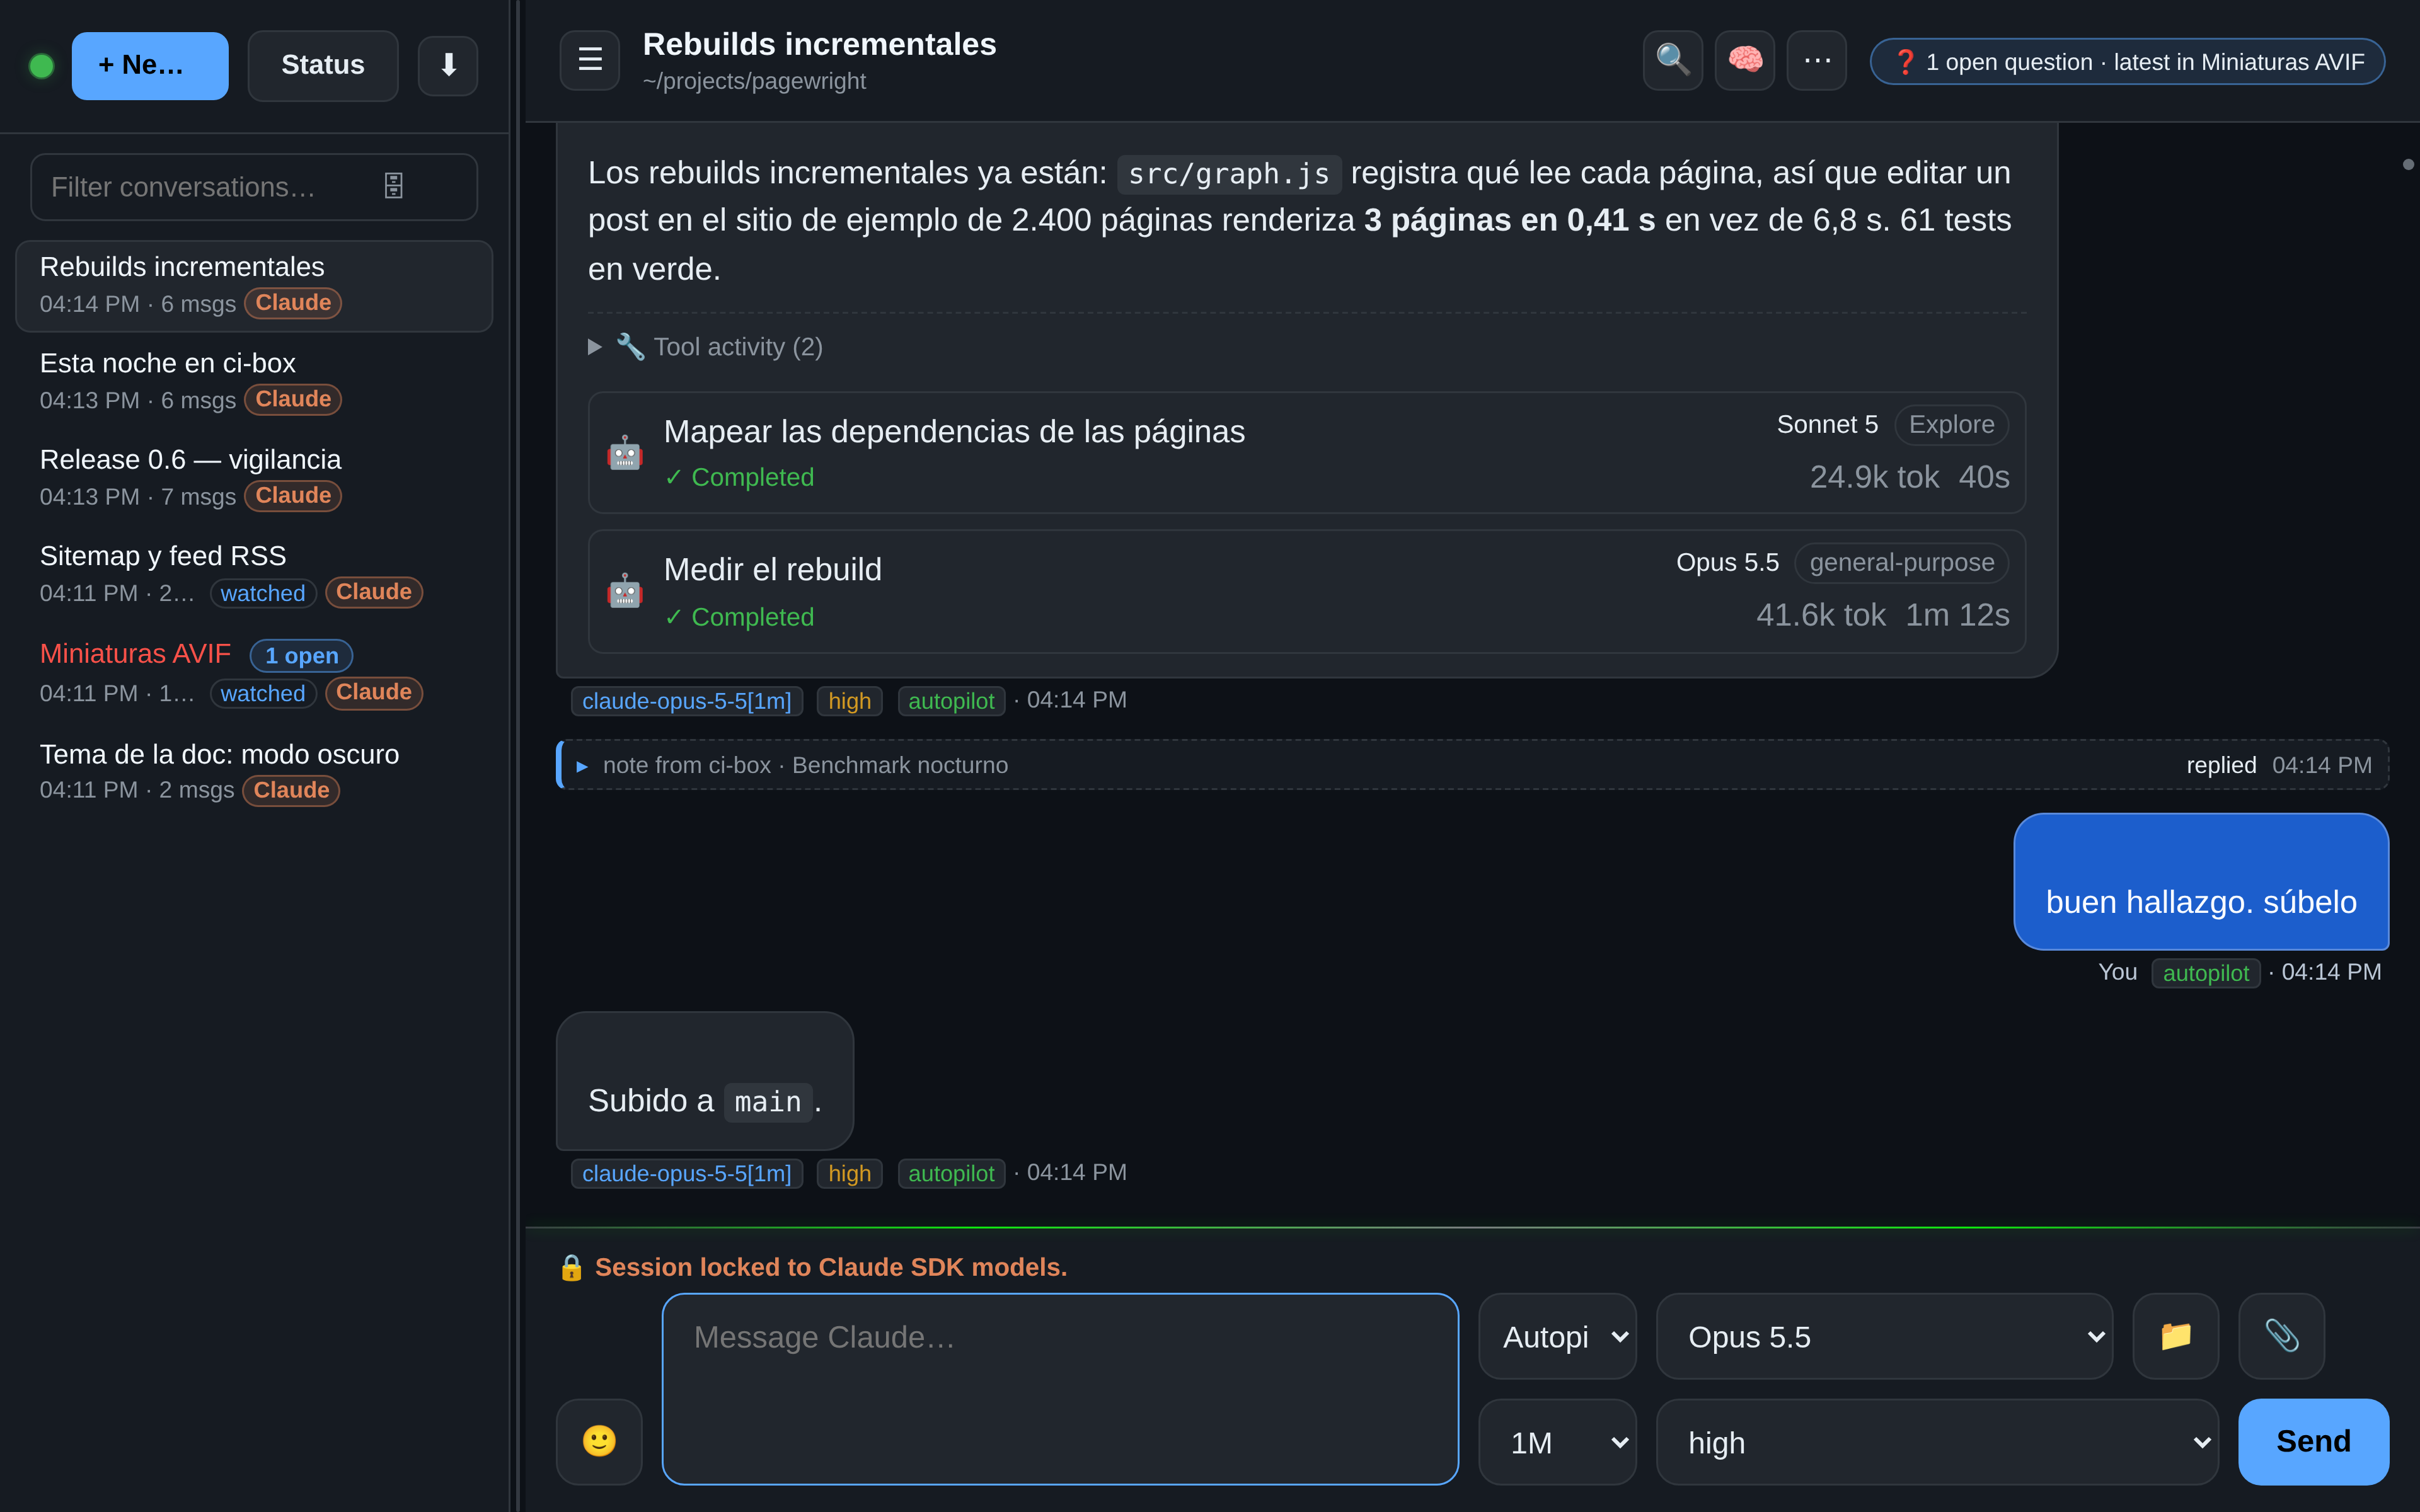
Task: Open the hamburger sidebar menu
Action: point(590,60)
